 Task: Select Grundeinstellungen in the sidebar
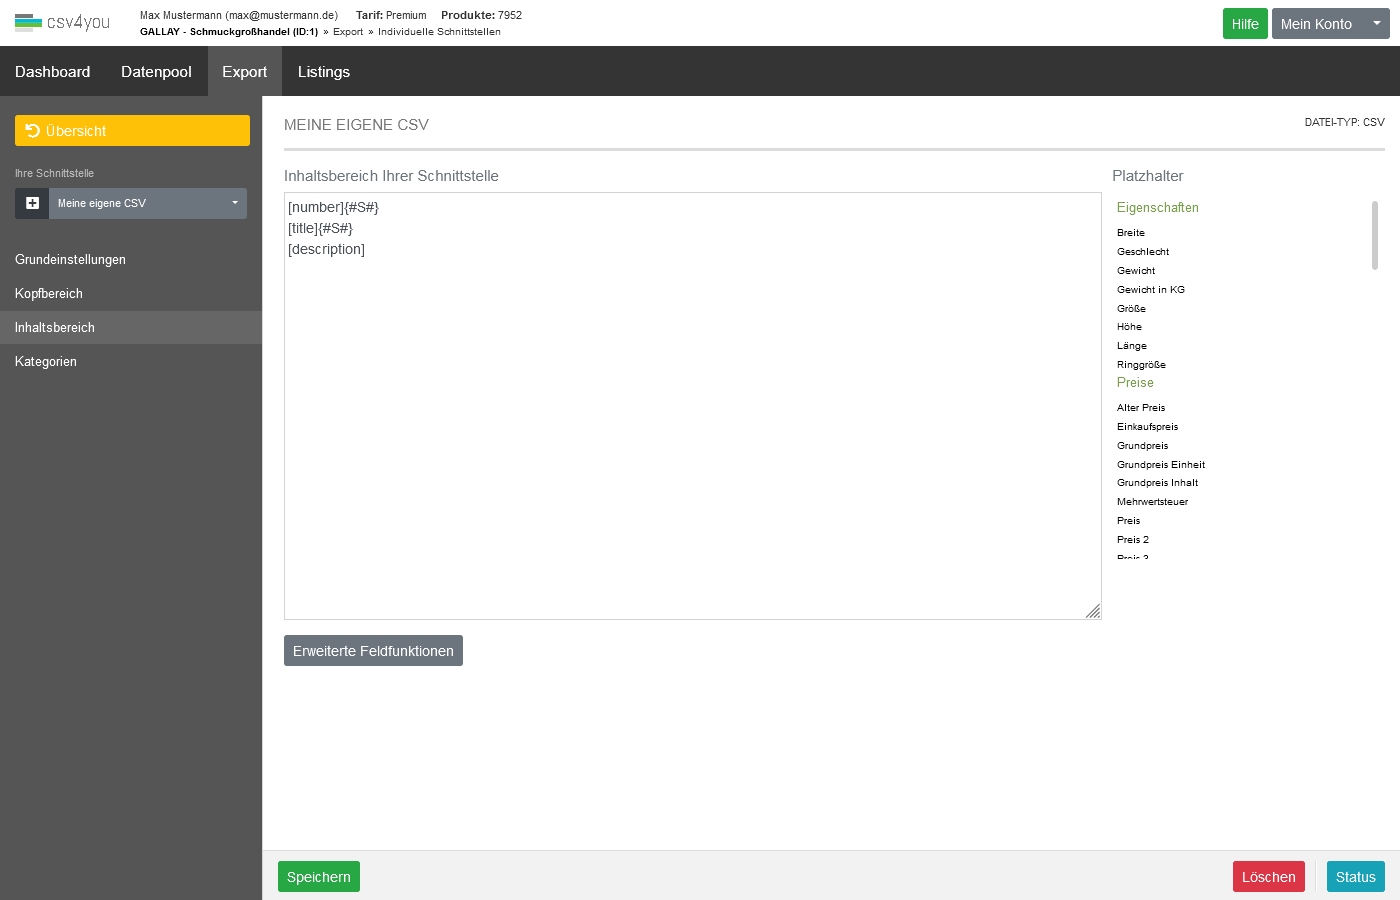pos(70,260)
